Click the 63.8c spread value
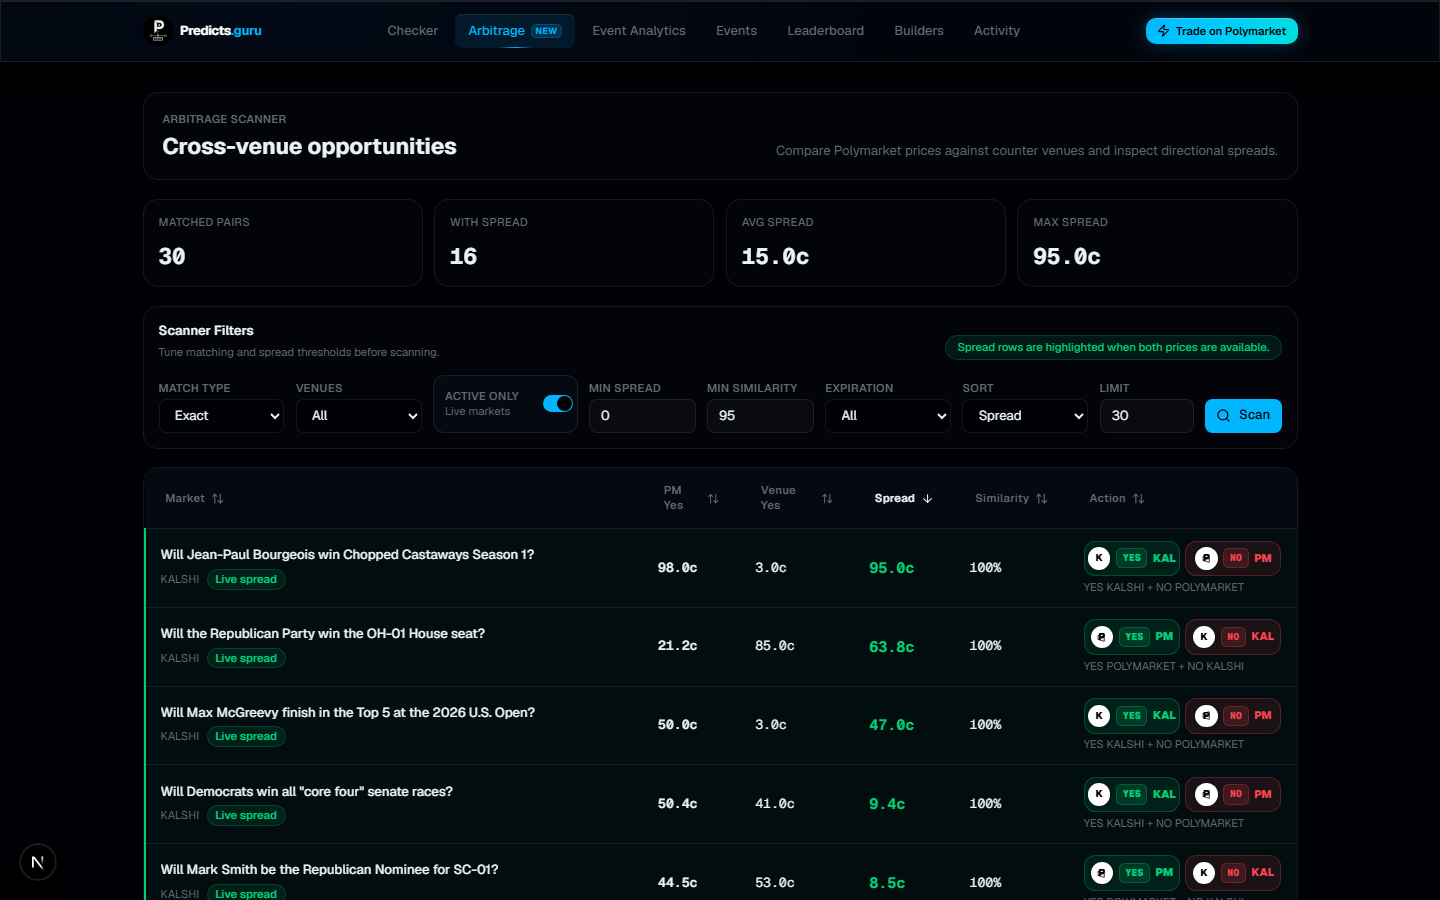This screenshot has width=1440, height=900. click(891, 647)
